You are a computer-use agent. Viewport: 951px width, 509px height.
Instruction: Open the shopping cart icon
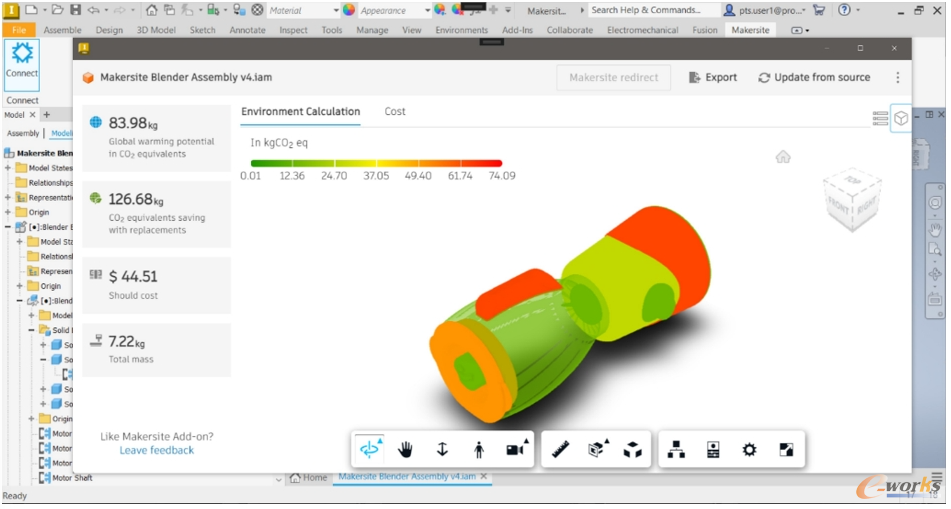(x=819, y=10)
